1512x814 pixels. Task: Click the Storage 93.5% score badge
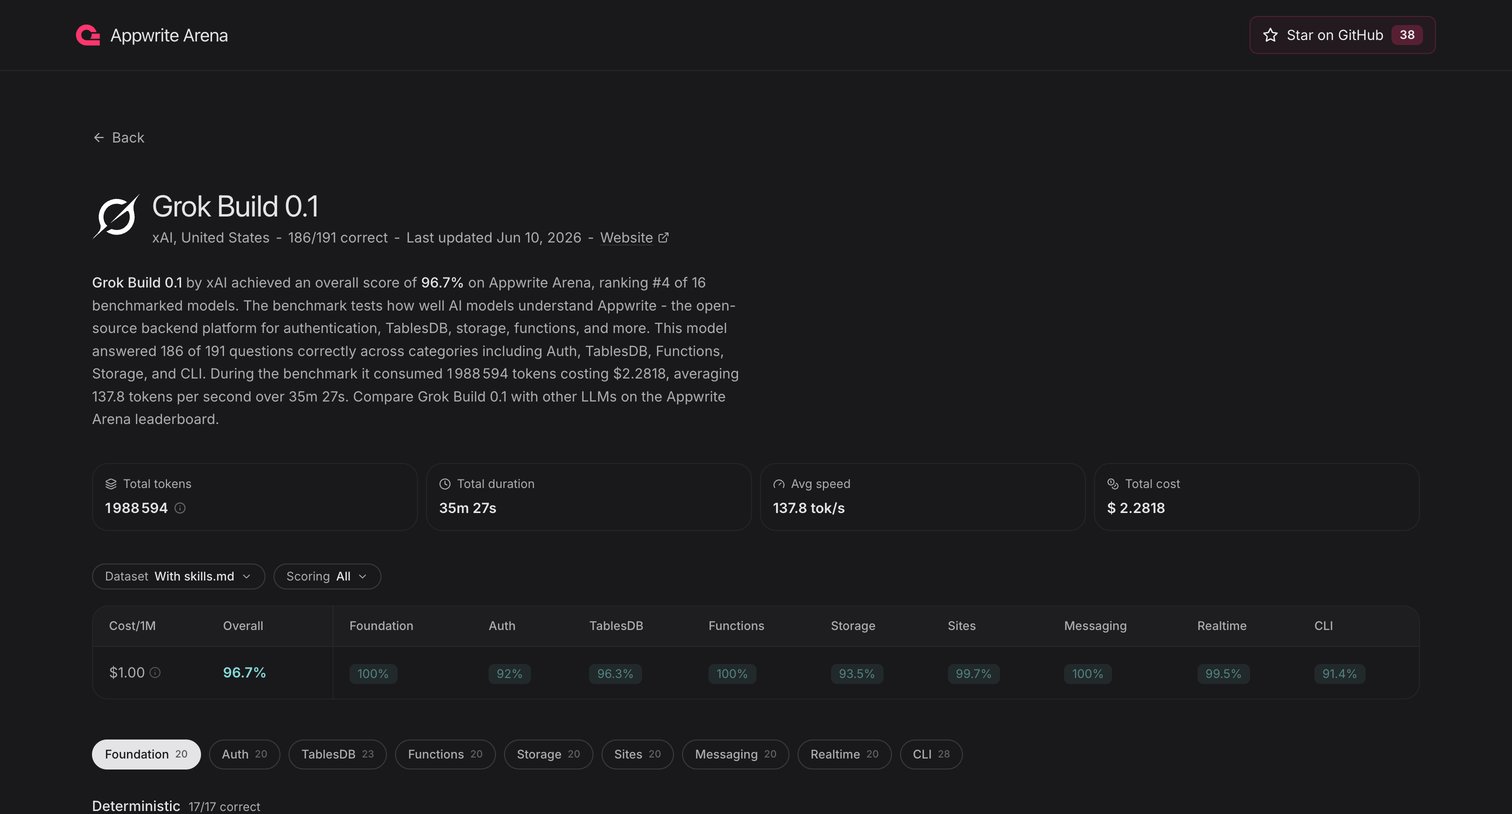tap(857, 674)
